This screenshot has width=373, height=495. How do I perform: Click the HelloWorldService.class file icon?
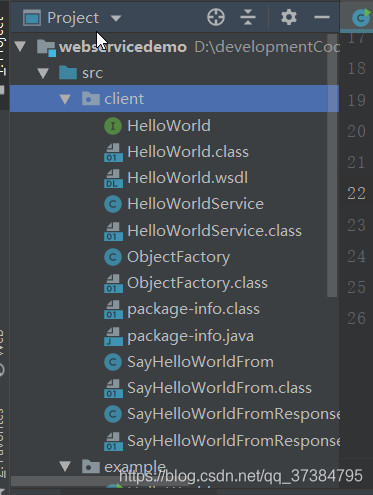click(113, 231)
